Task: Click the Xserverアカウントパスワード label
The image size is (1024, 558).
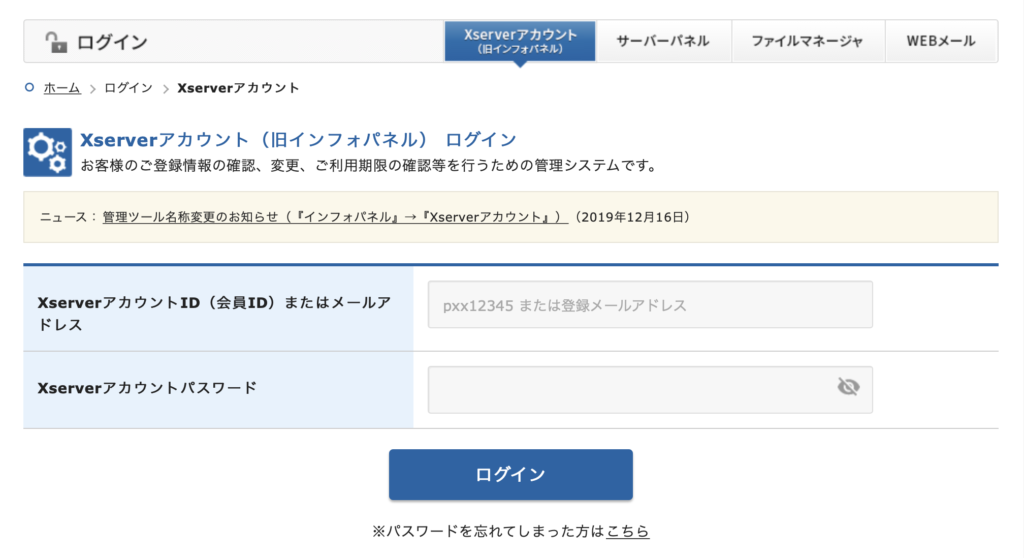Action: tap(148, 388)
